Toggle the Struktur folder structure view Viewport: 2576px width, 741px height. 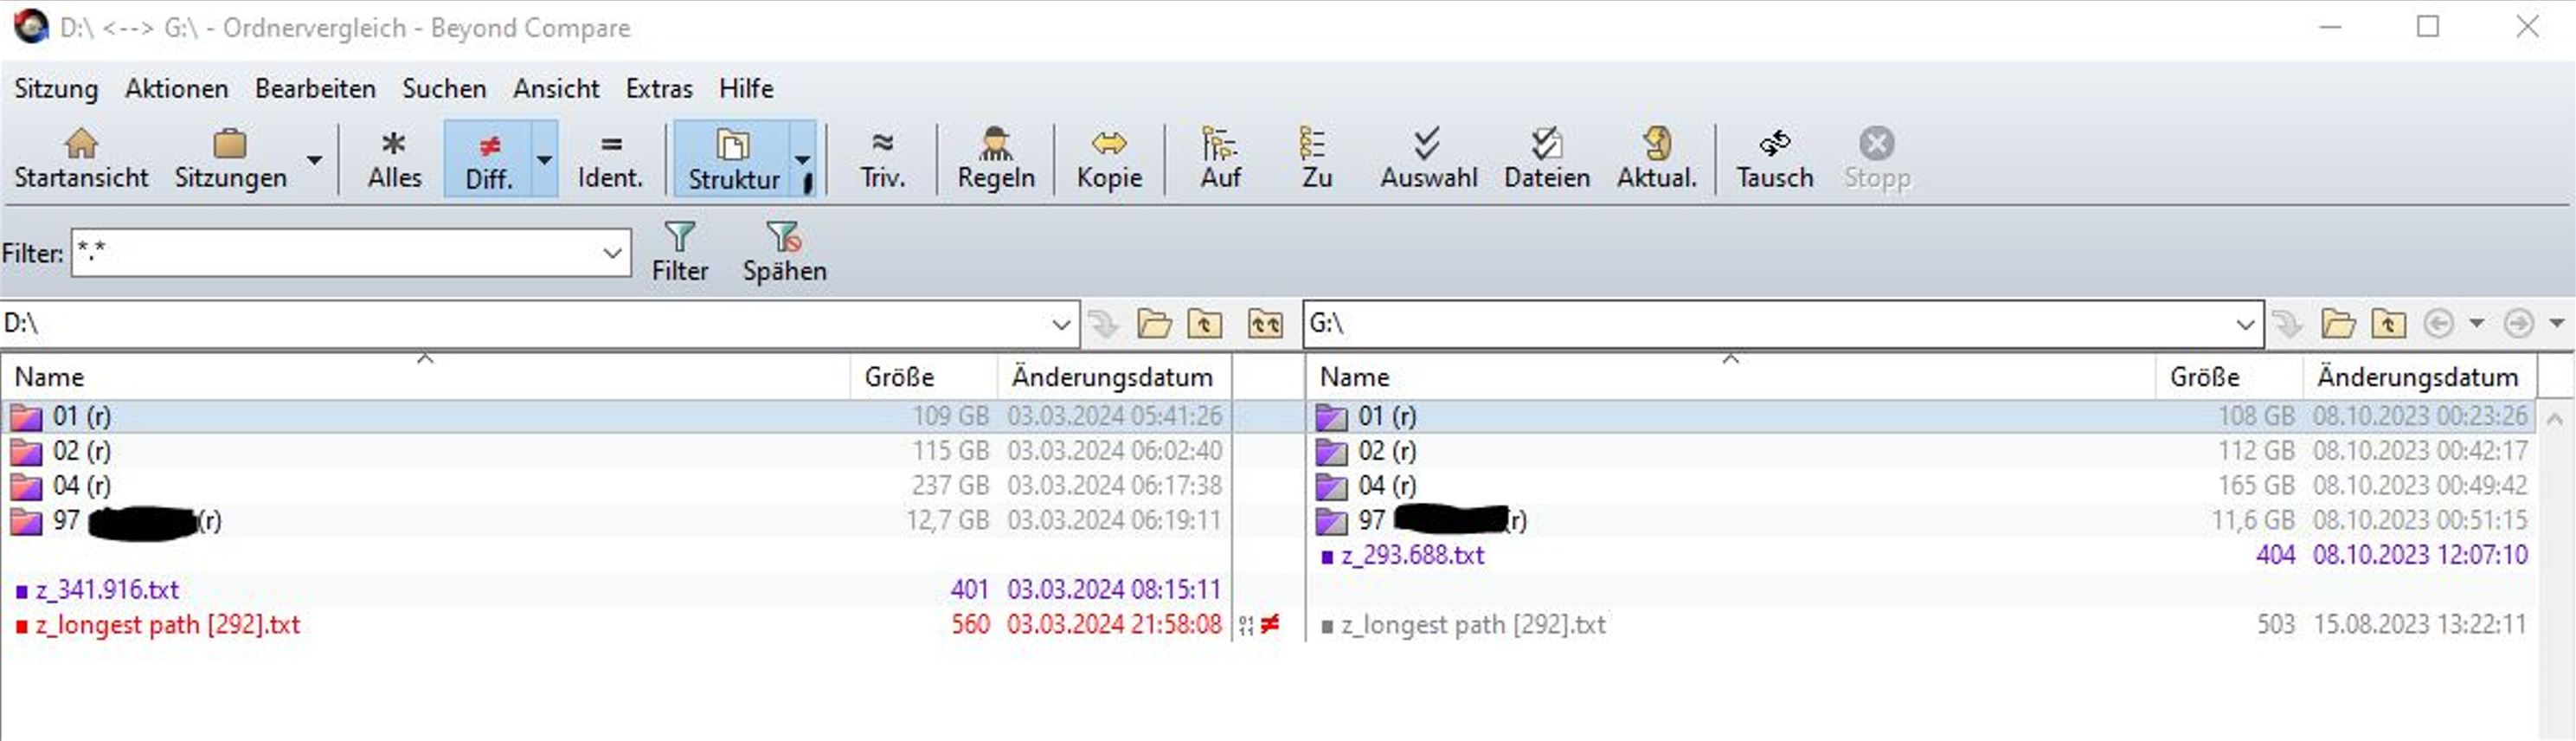point(733,158)
